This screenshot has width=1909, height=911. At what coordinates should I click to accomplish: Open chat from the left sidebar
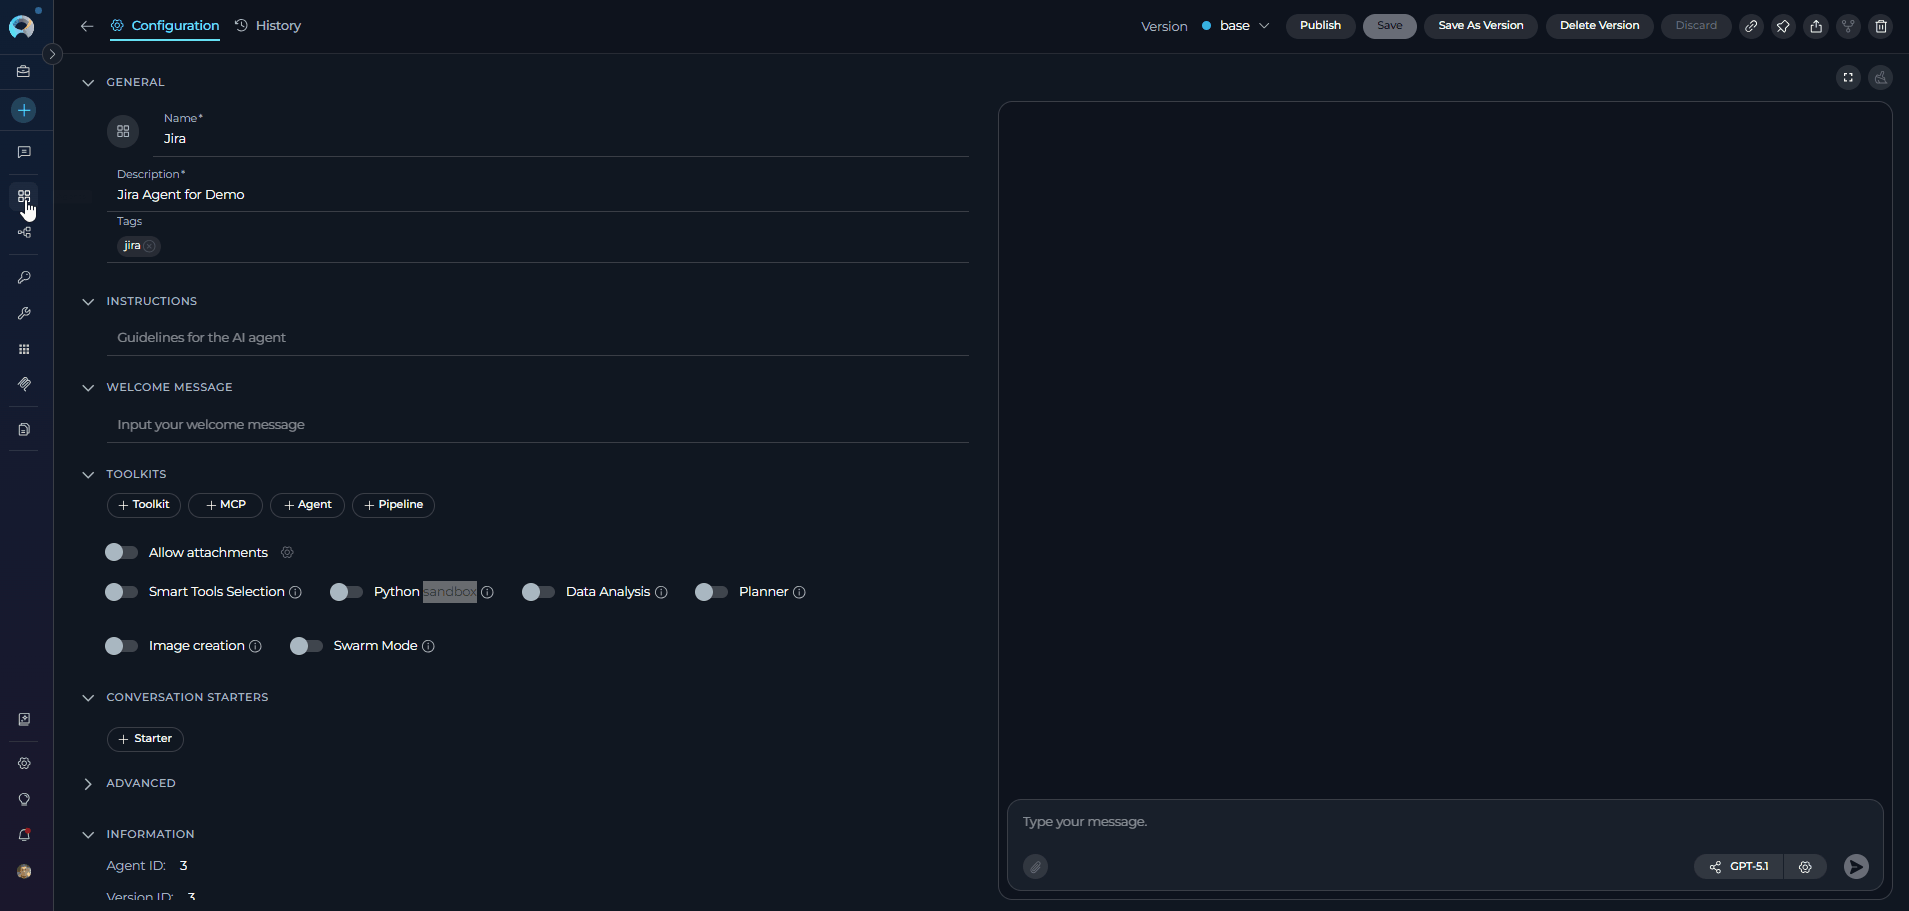point(24,152)
